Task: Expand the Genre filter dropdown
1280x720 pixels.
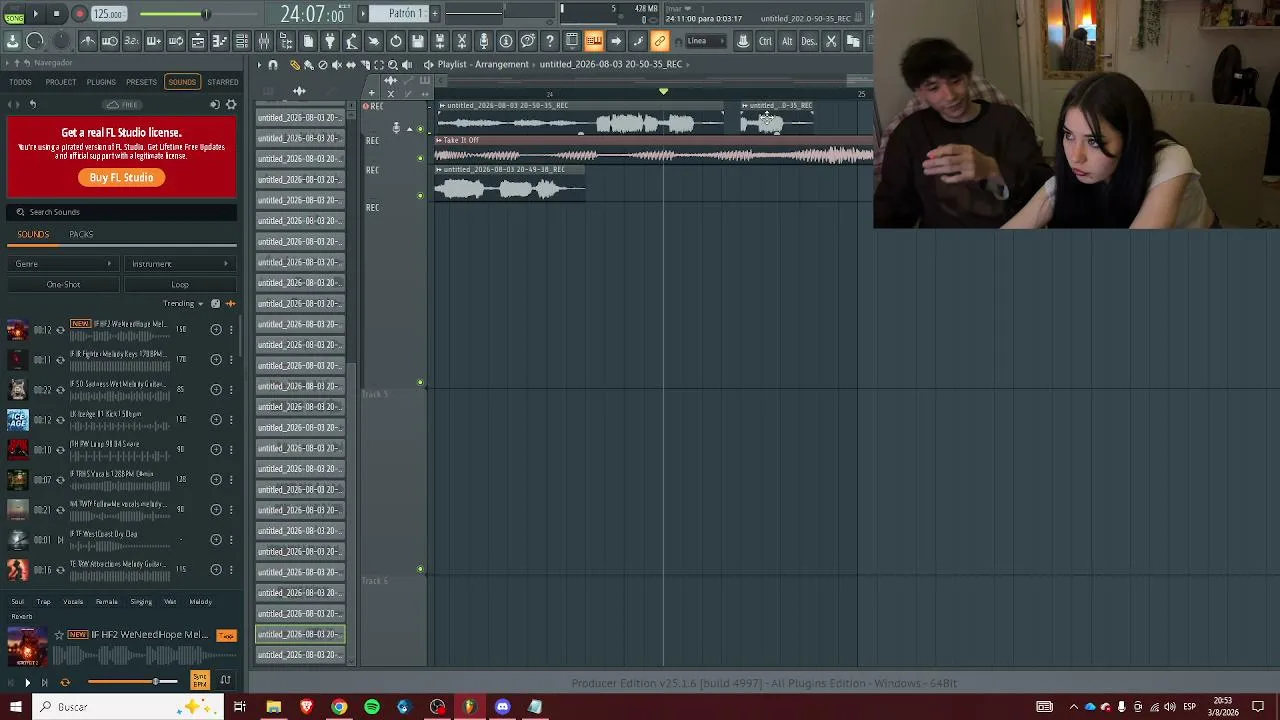Action: click(x=63, y=264)
